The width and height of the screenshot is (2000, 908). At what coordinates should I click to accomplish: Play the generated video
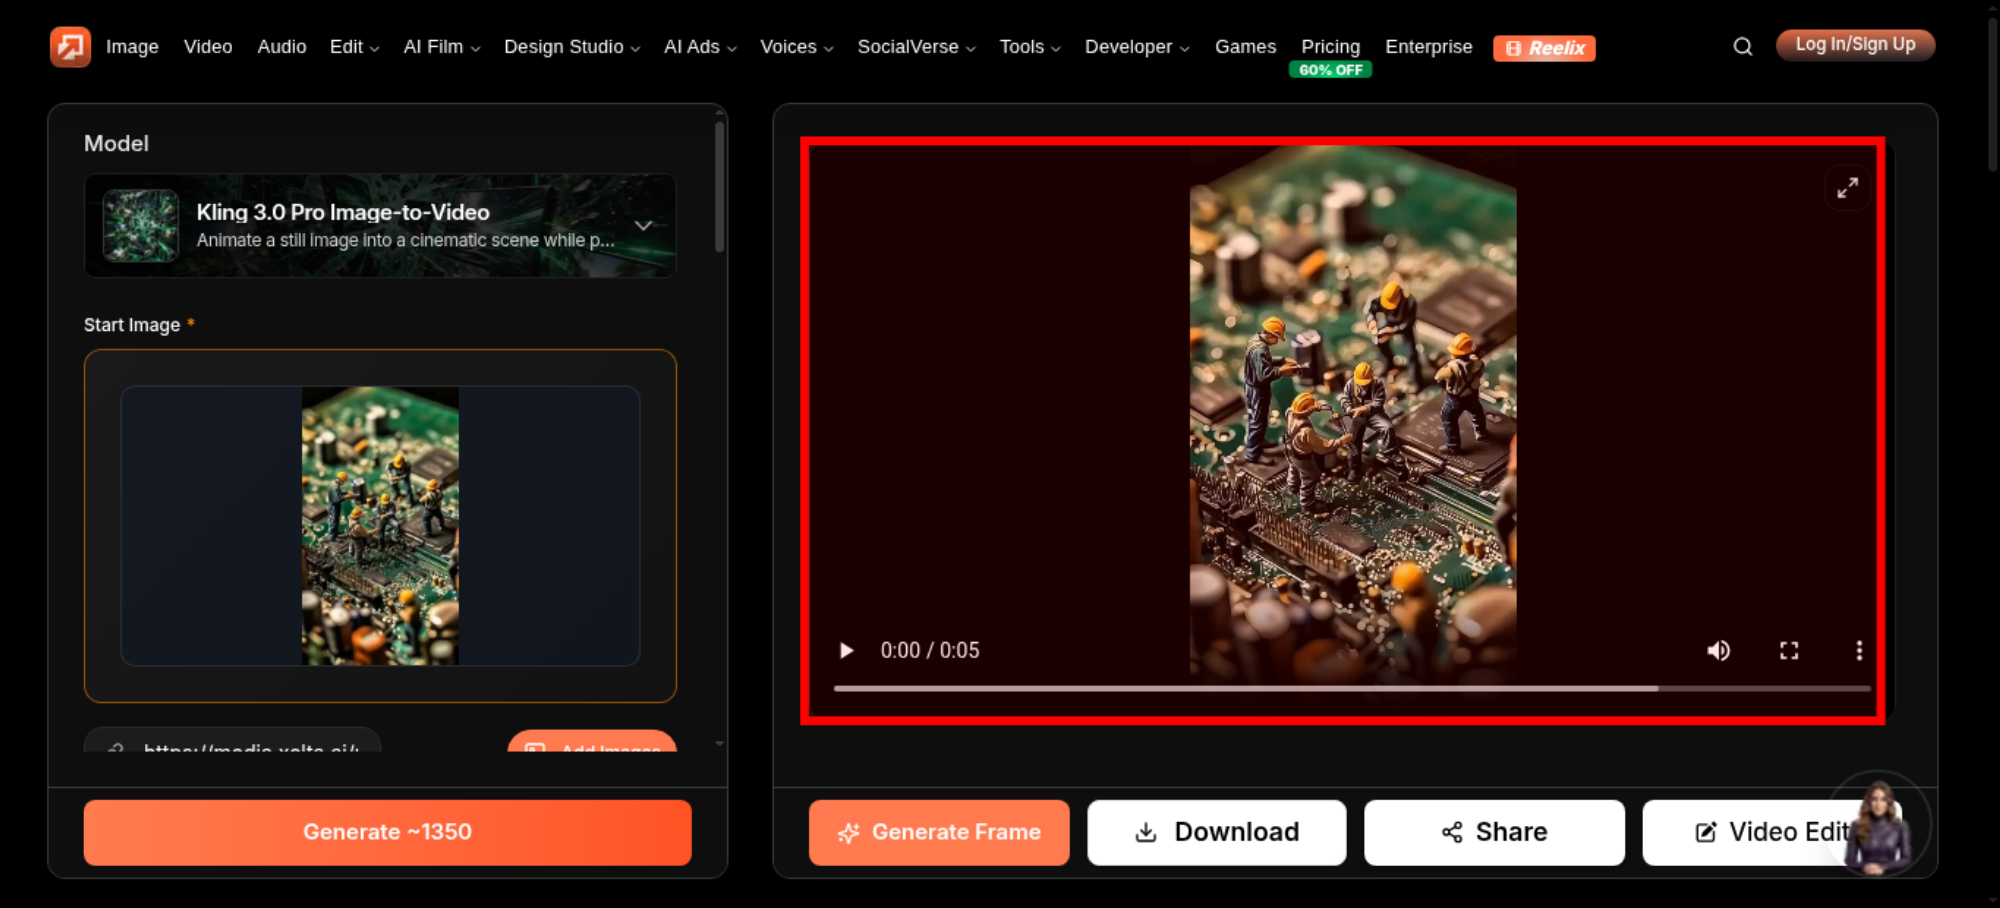pyautogui.click(x=846, y=650)
